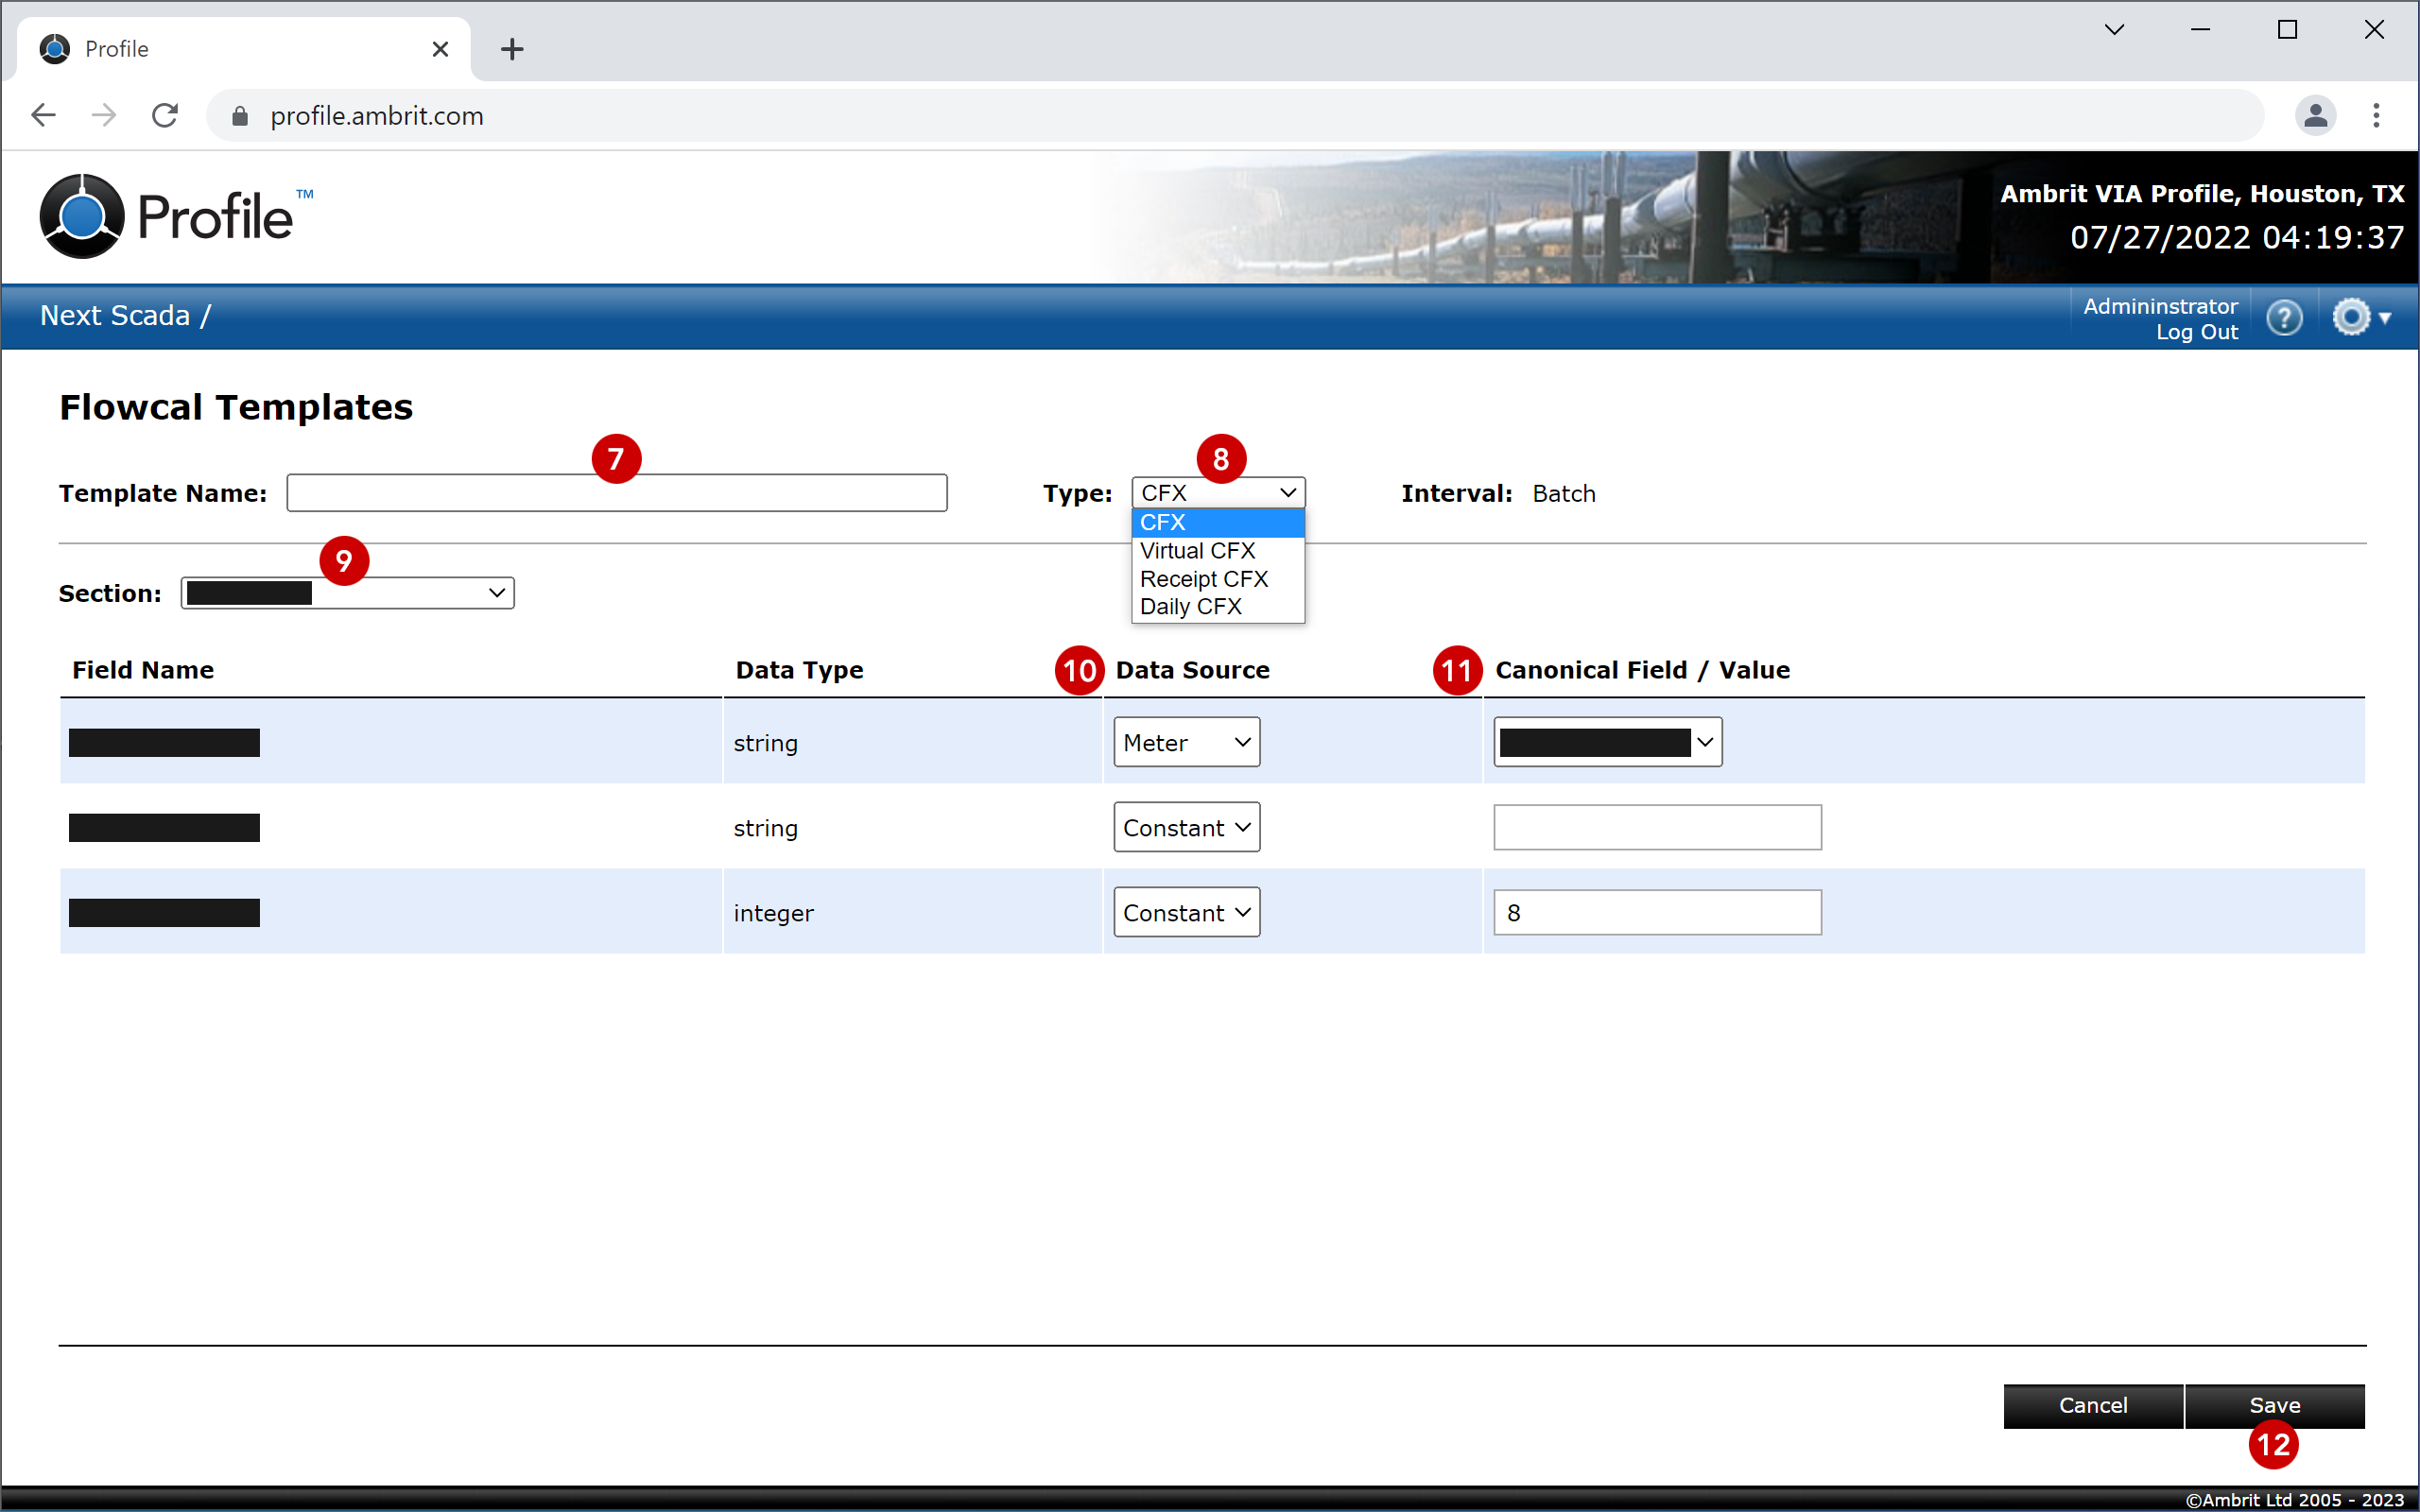Select Daily CFX from the Type list
Screen dimensions: 2420x1512
pos(1218,607)
